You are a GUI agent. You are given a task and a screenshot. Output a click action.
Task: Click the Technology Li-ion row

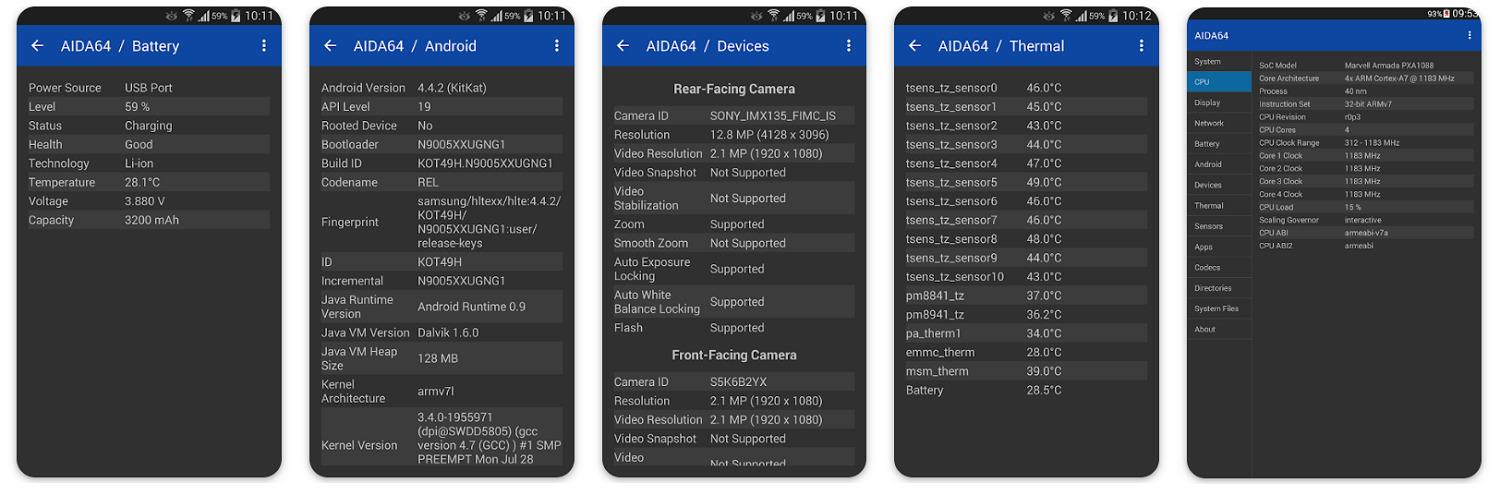[x=149, y=164]
